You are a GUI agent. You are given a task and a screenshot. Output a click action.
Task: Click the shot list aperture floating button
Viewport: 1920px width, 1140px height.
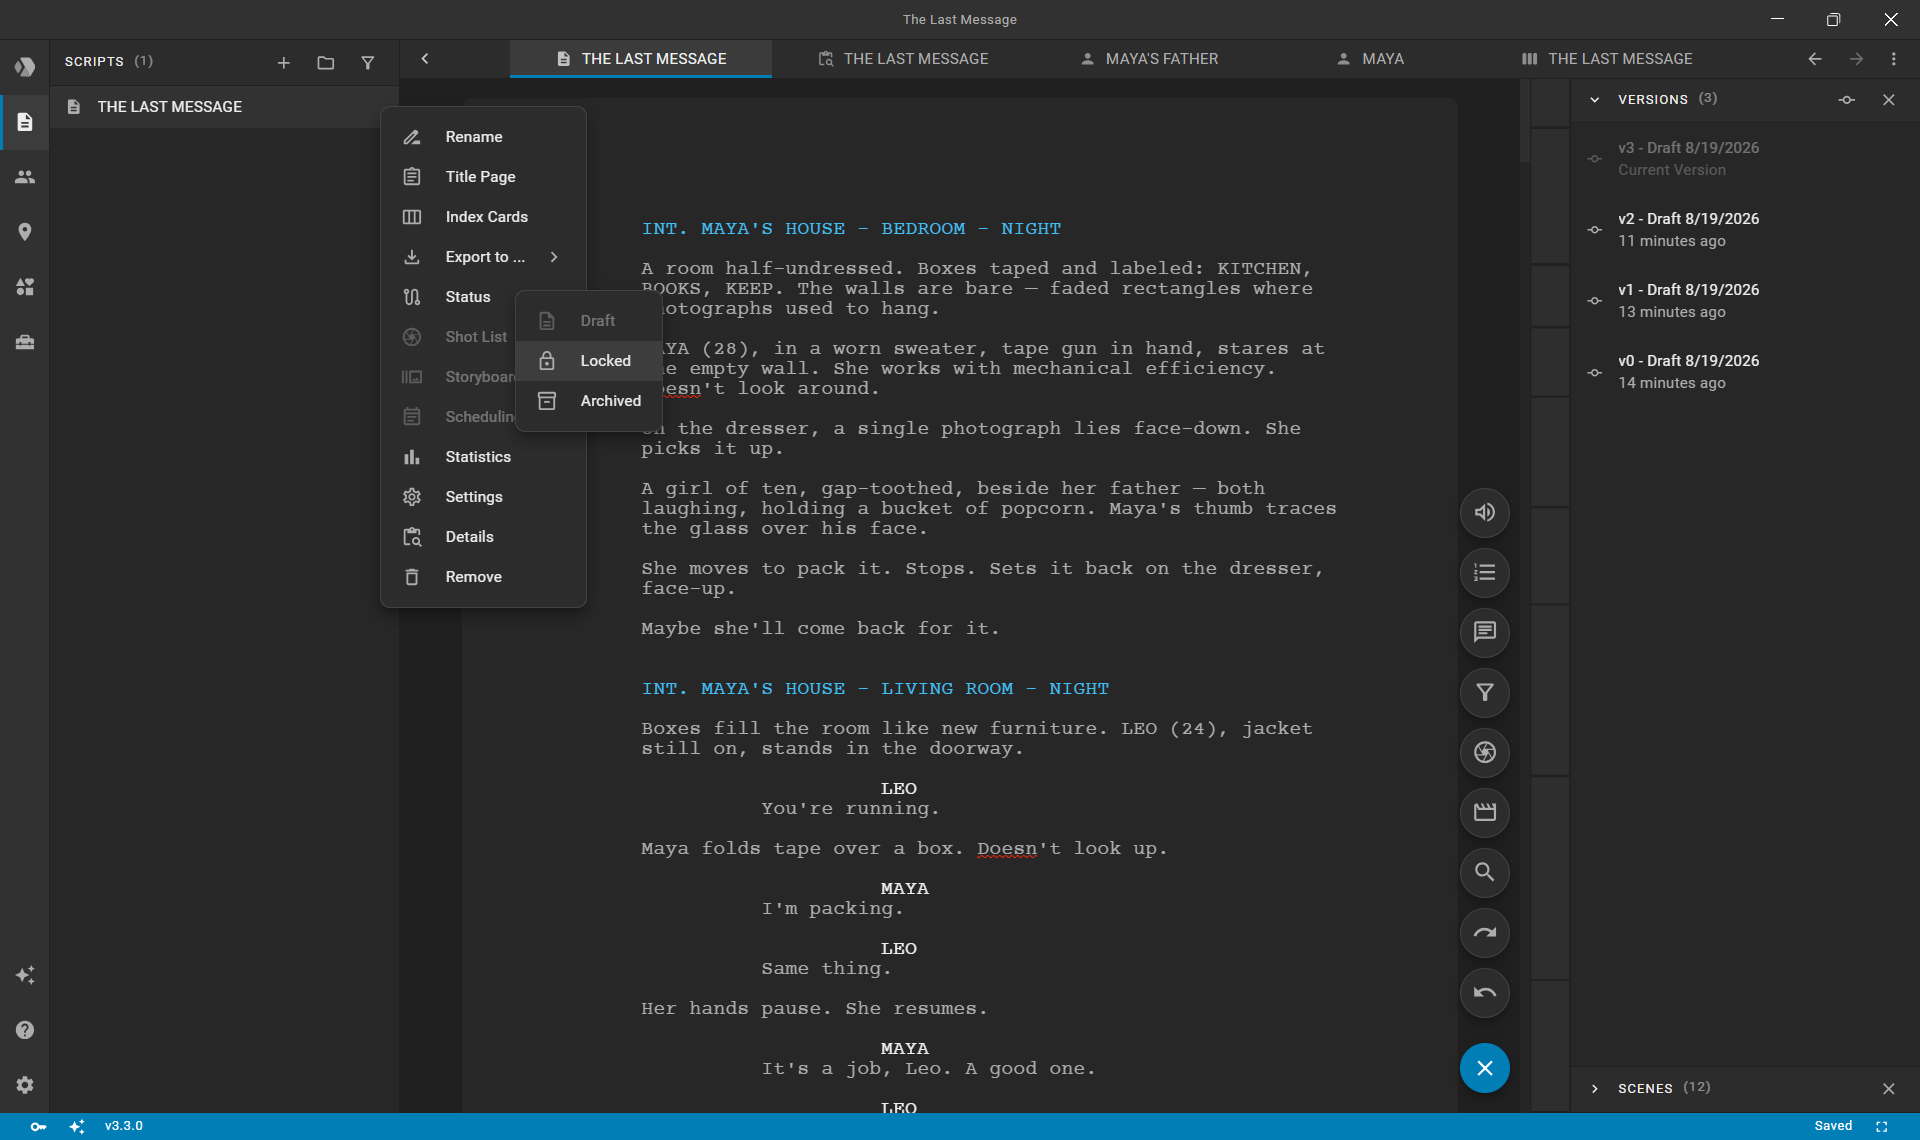(x=1485, y=753)
